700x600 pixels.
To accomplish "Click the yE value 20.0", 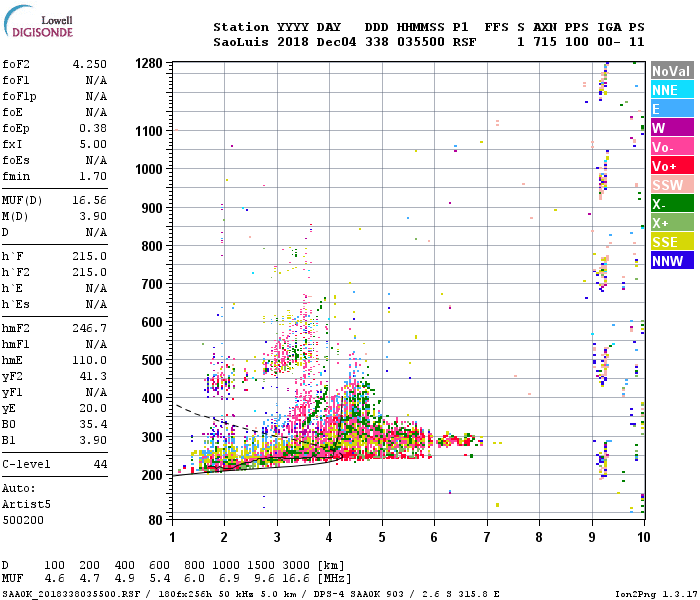I will 93,408.
